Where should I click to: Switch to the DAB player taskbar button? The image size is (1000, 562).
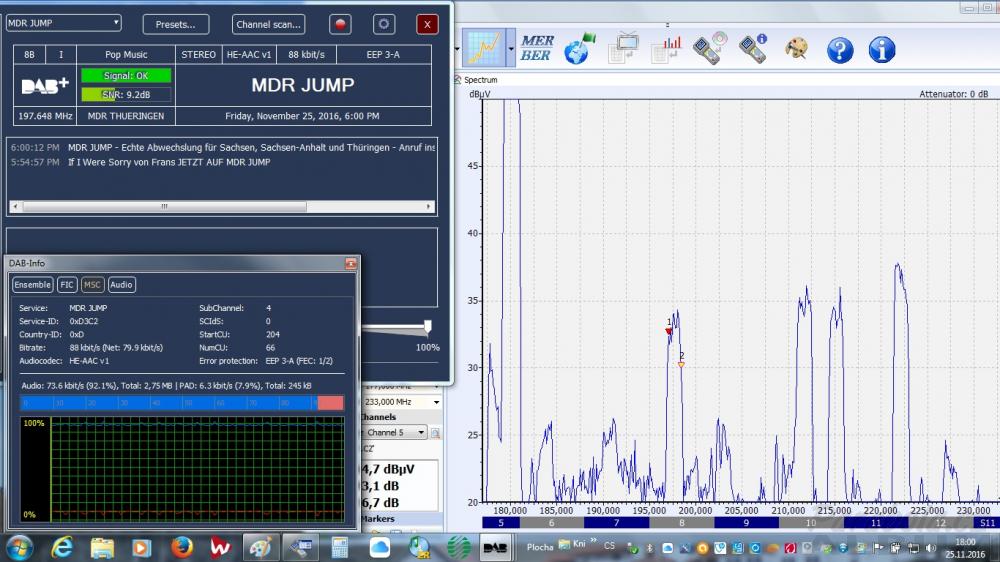(x=494, y=548)
